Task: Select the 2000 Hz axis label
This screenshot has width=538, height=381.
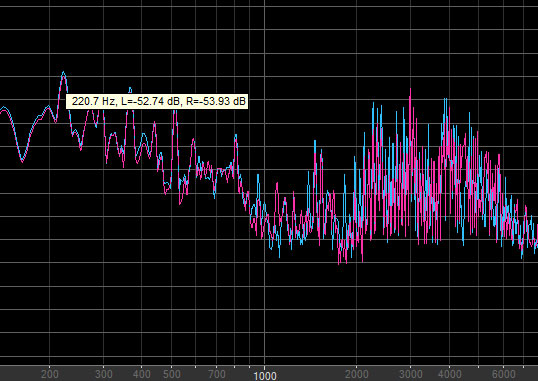Action: coord(356,374)
